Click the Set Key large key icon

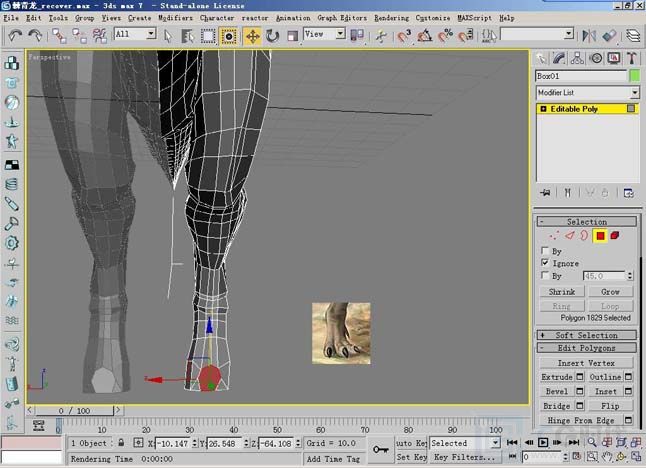(380, 449)
